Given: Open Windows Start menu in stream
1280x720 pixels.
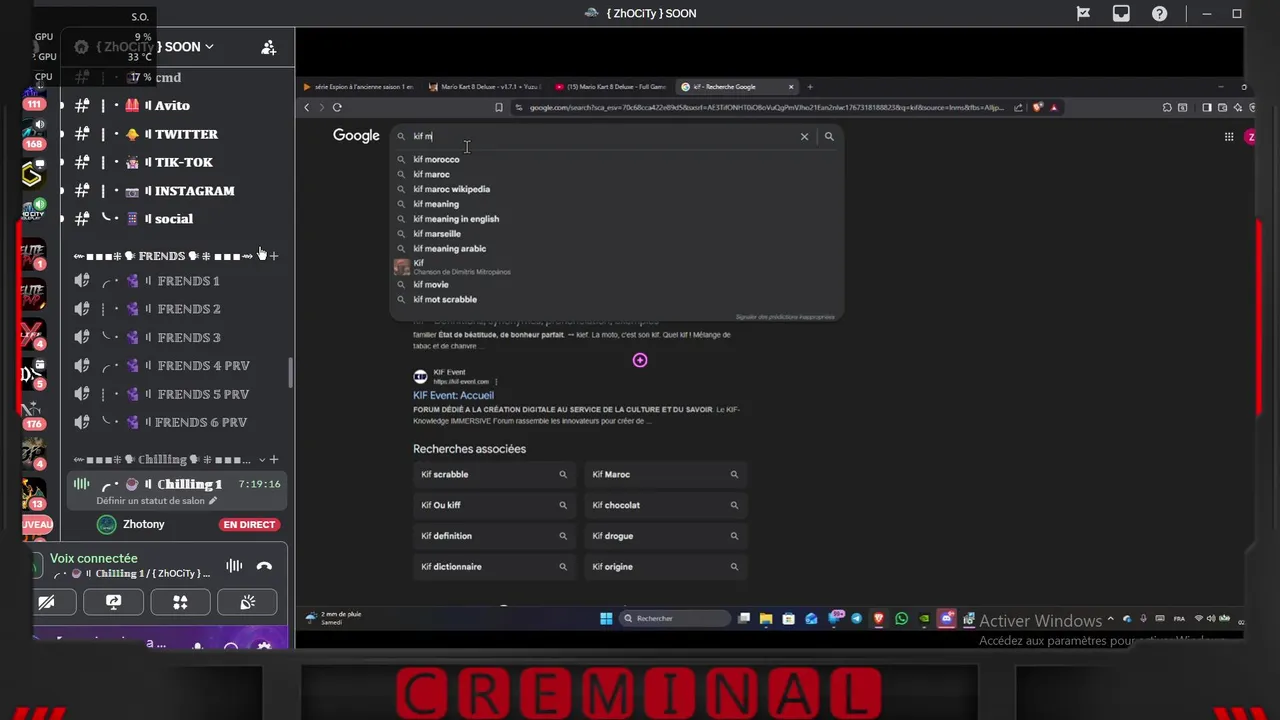Looking at the screenshot, I should pyautogui.click(x=606, y=619).
